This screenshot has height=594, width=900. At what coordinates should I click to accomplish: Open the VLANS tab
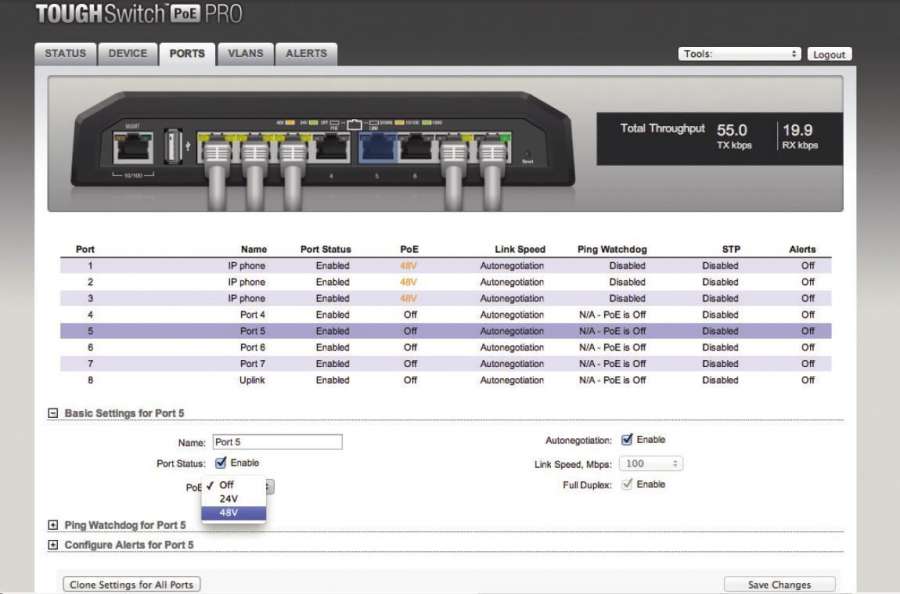click(245, 54)
